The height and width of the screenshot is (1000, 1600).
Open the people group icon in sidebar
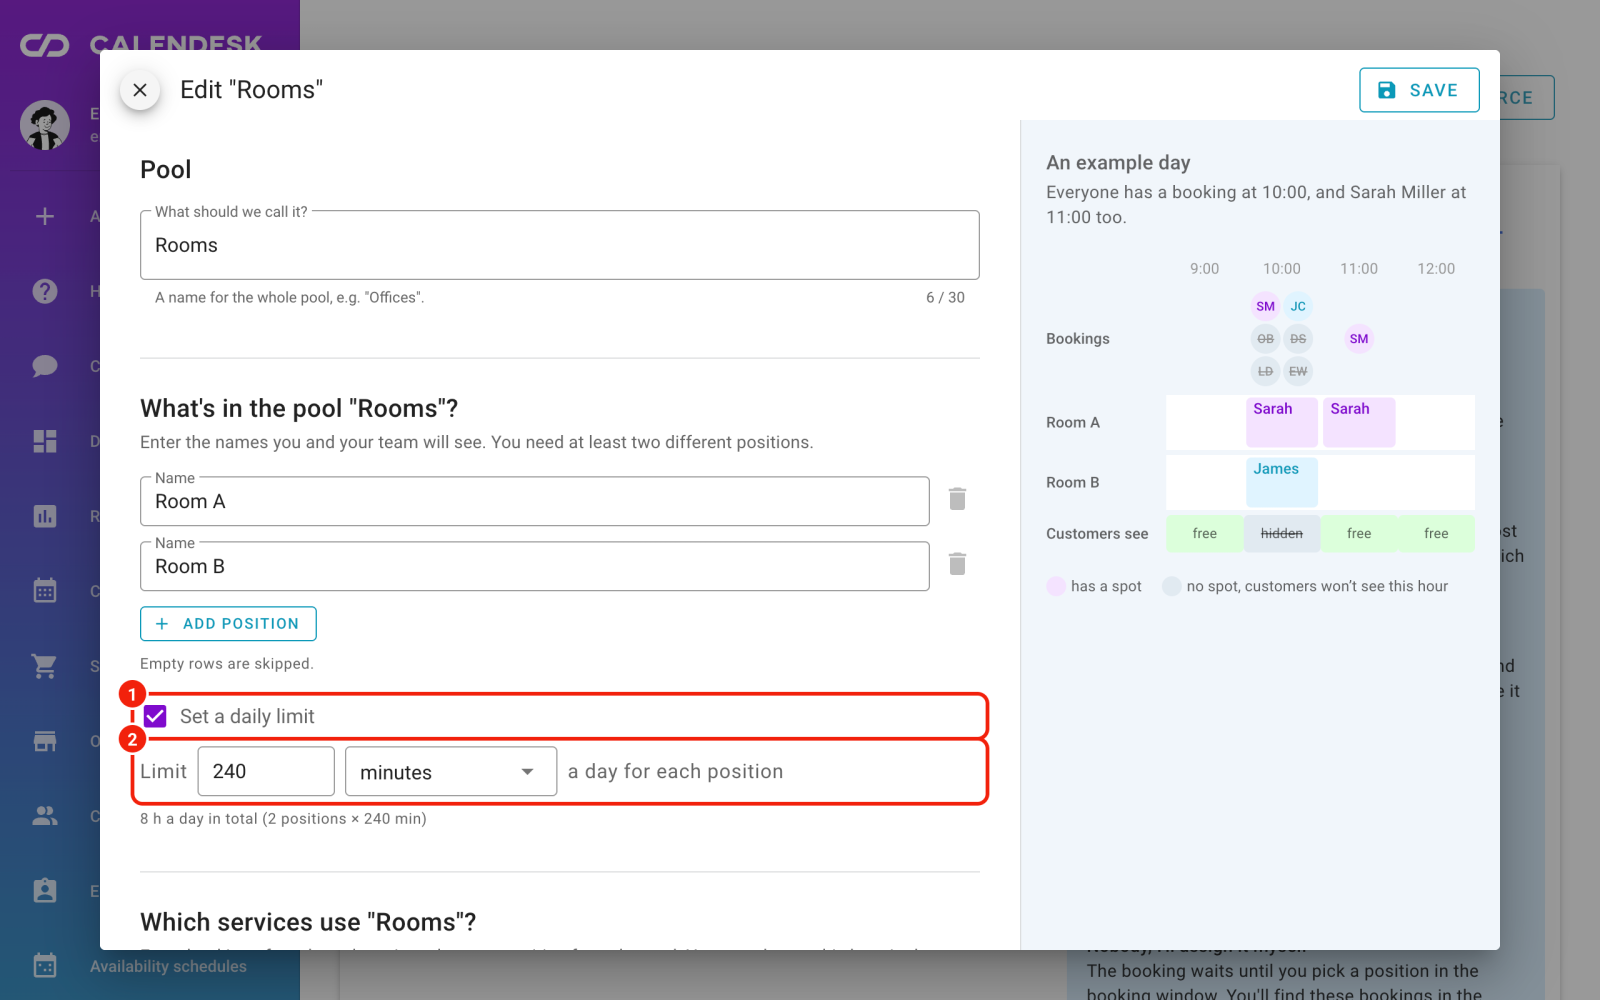[45, 816]
